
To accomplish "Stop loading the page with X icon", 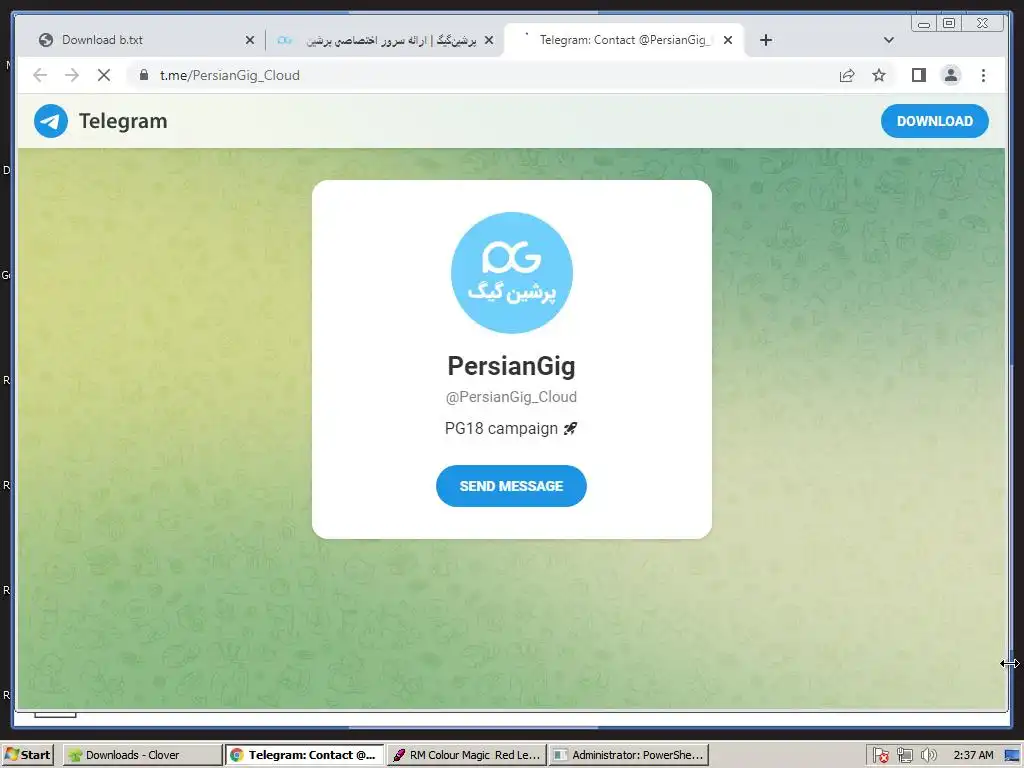I will click(104, 75).
